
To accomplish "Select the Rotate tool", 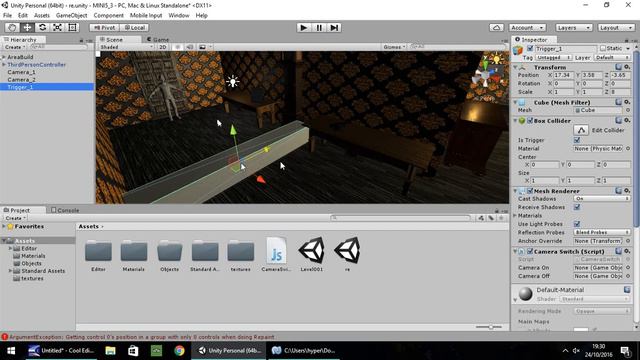I will click(x=42, y=27).
